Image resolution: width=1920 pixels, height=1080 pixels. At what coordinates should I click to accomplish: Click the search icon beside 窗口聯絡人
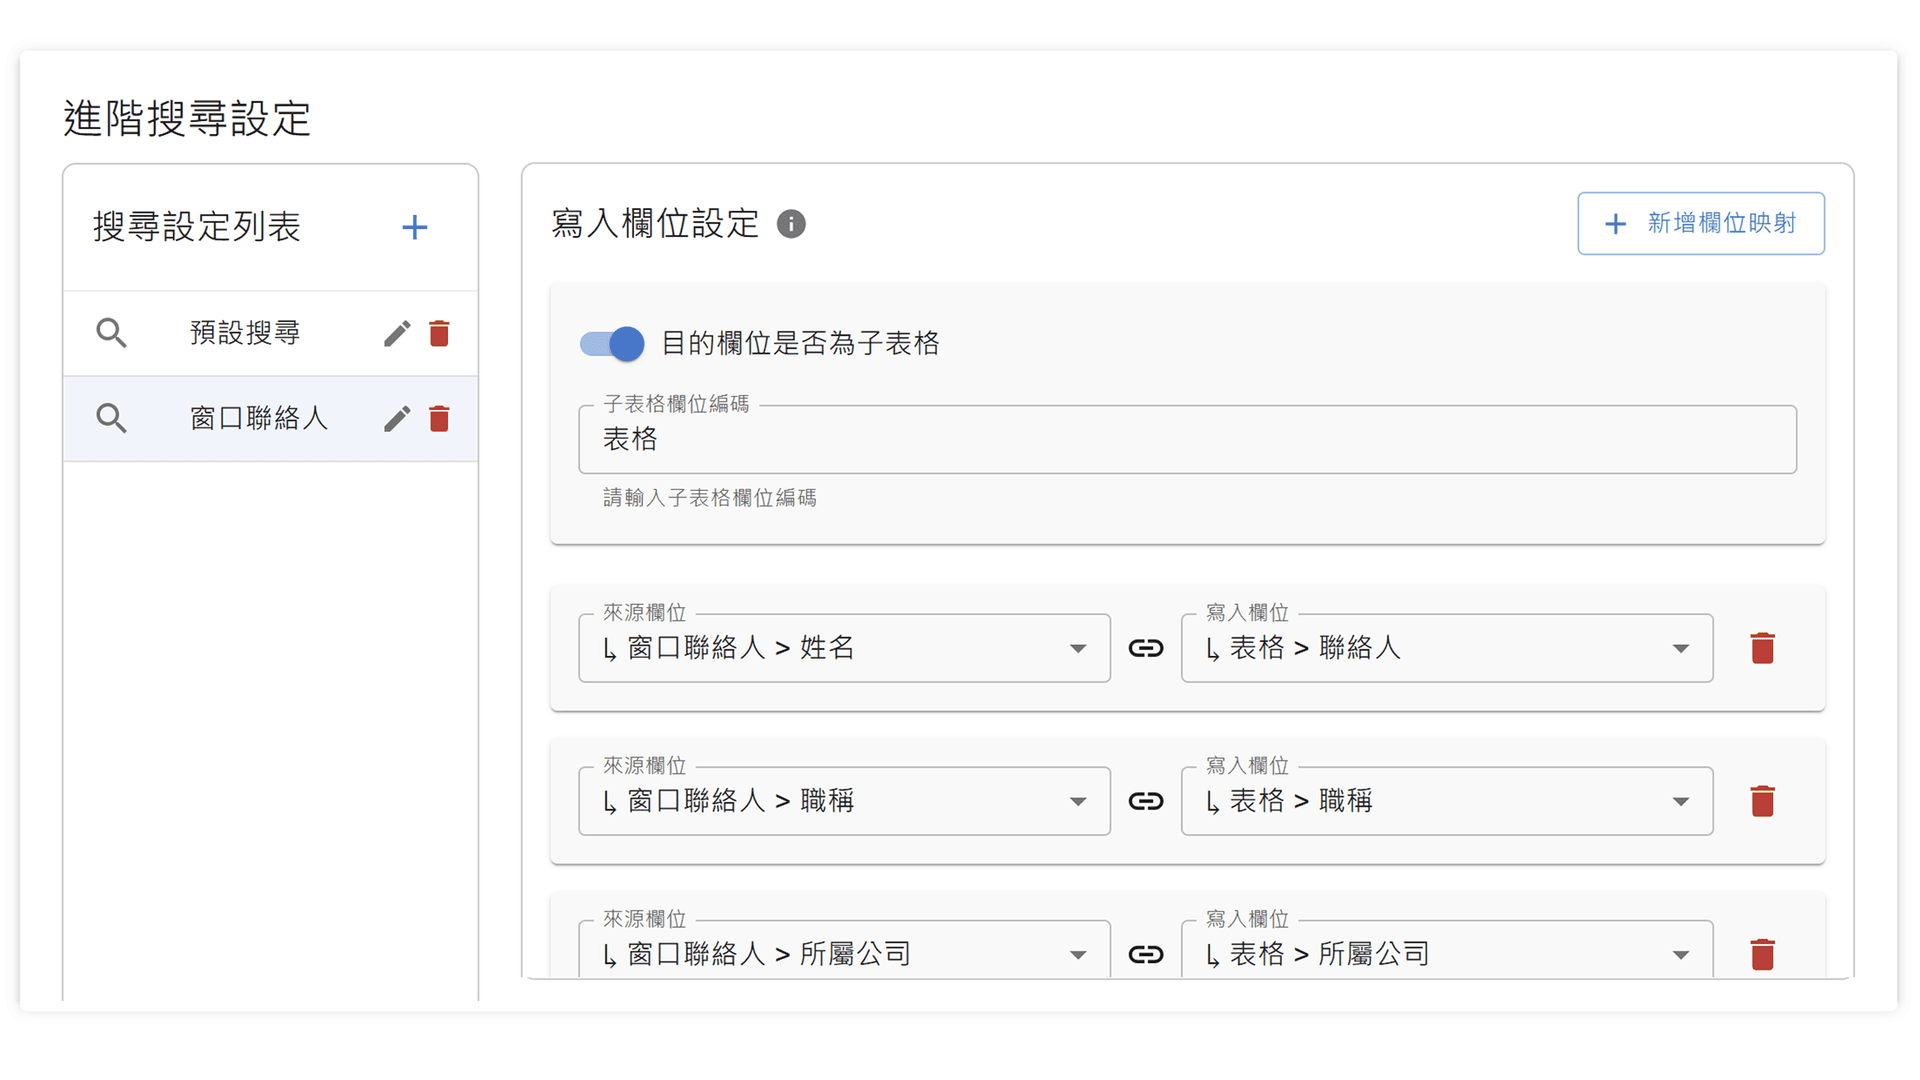tap(111, 418)
